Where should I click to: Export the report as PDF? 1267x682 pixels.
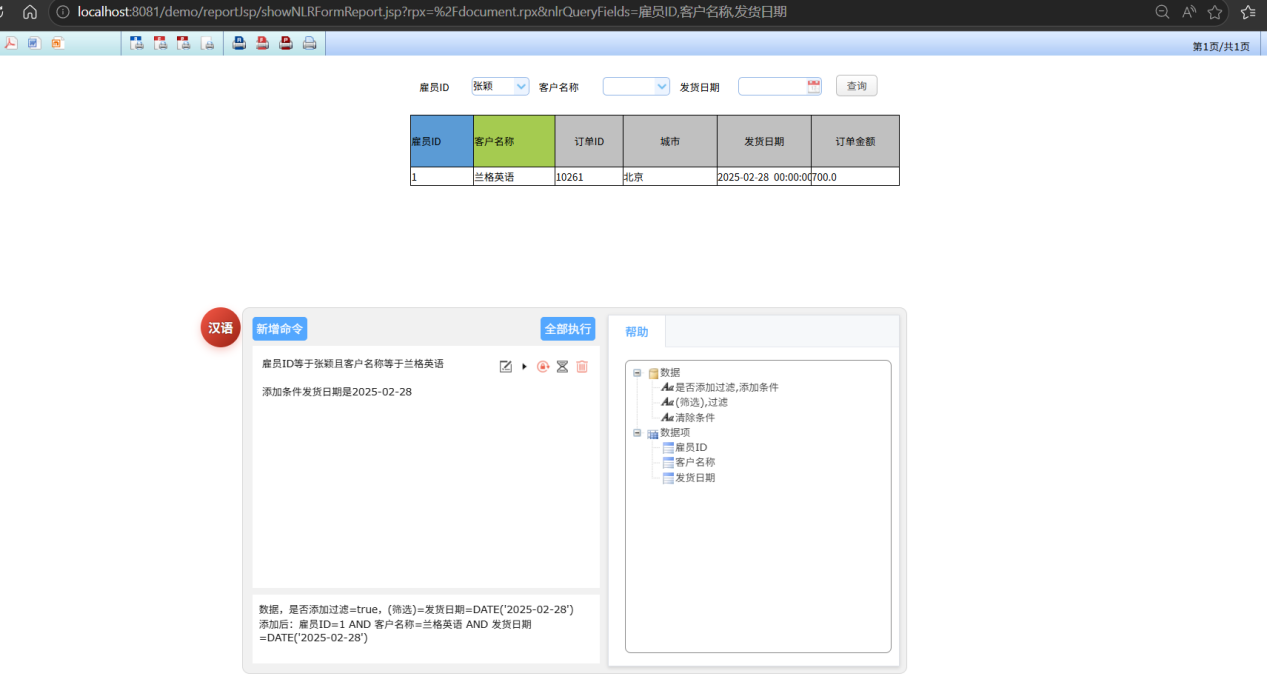pos(11,43)
